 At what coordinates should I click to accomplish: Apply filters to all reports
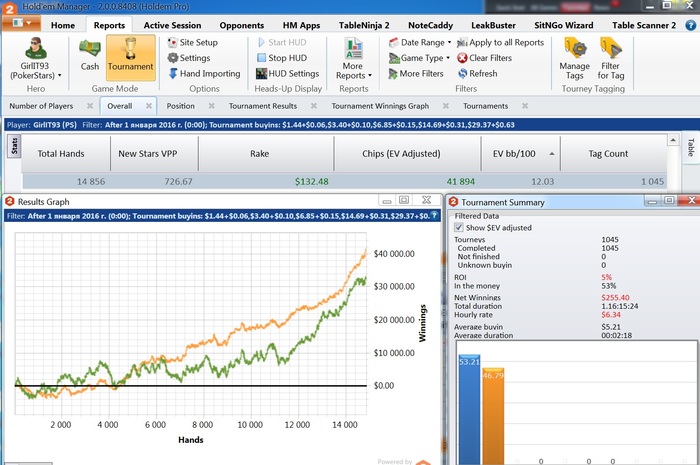coord(500,42)
